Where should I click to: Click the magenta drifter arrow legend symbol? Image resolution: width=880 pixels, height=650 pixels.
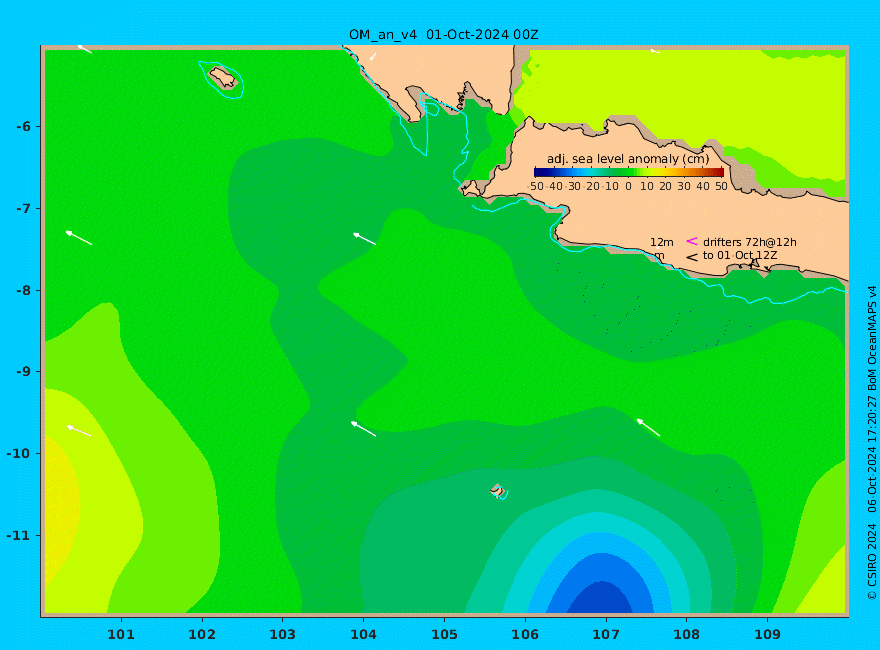click(692, 241)
